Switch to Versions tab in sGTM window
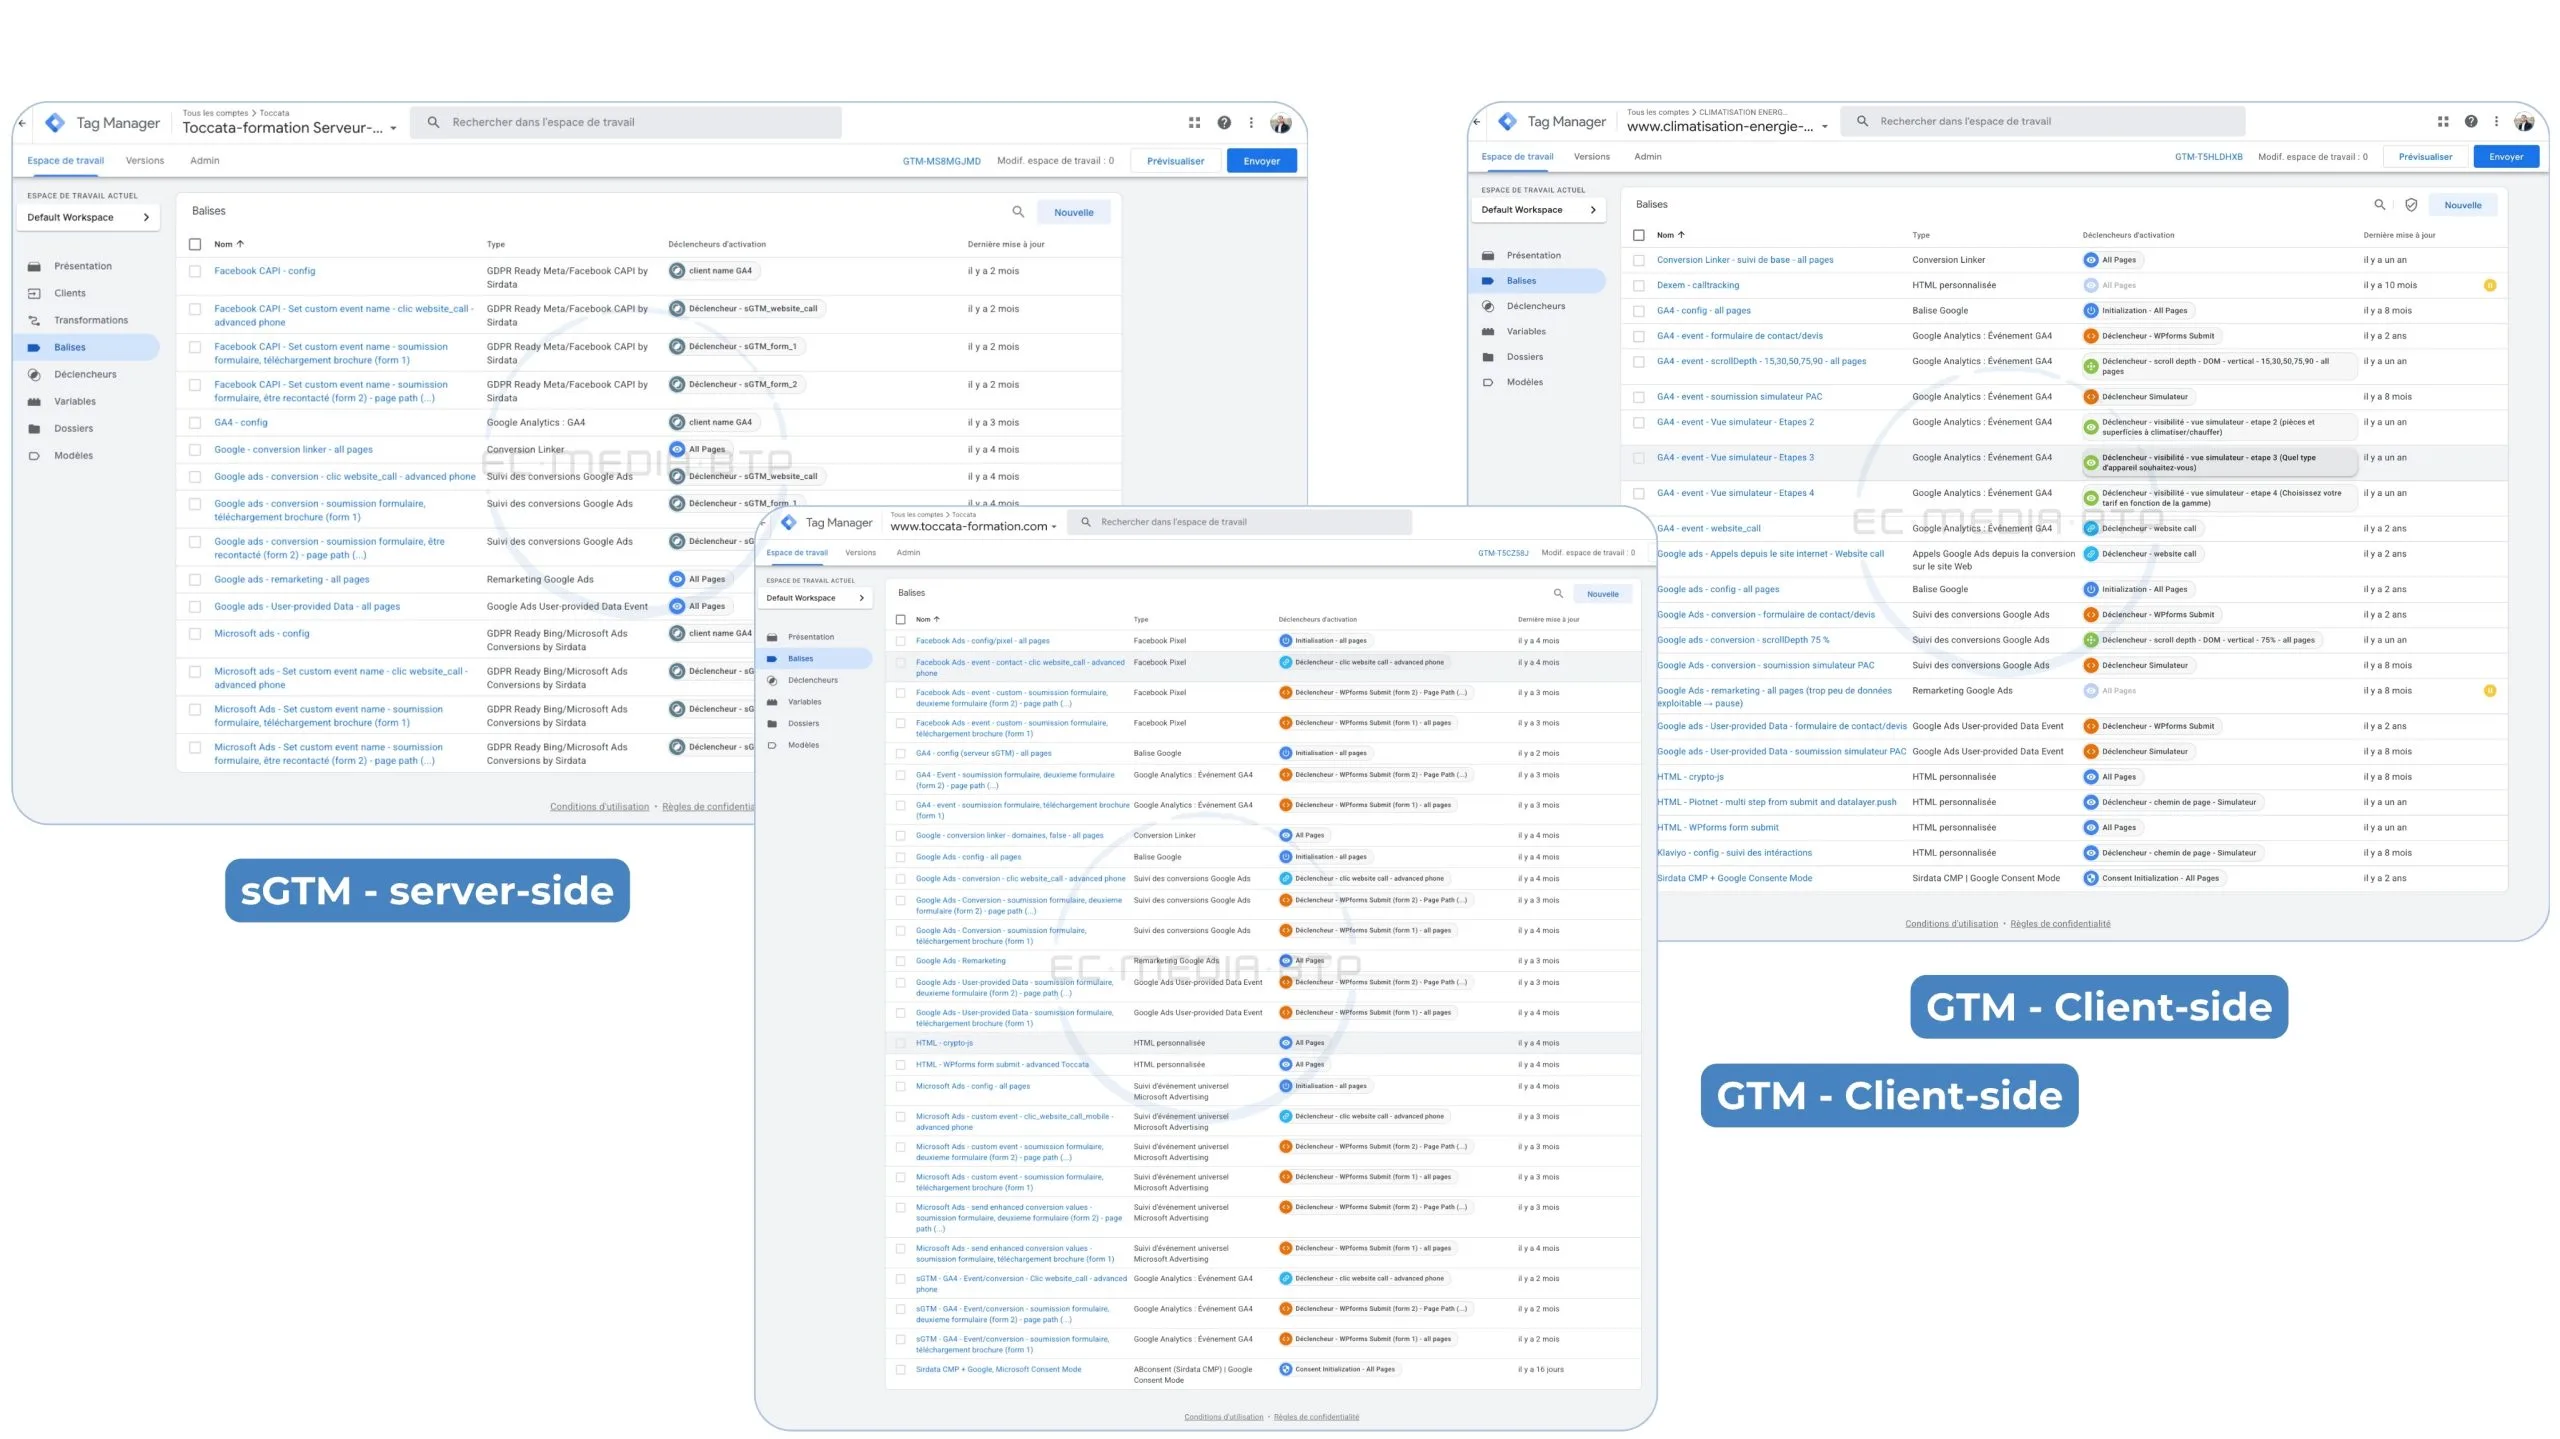Screen dimensions: 2560x1439 point(145,161)
